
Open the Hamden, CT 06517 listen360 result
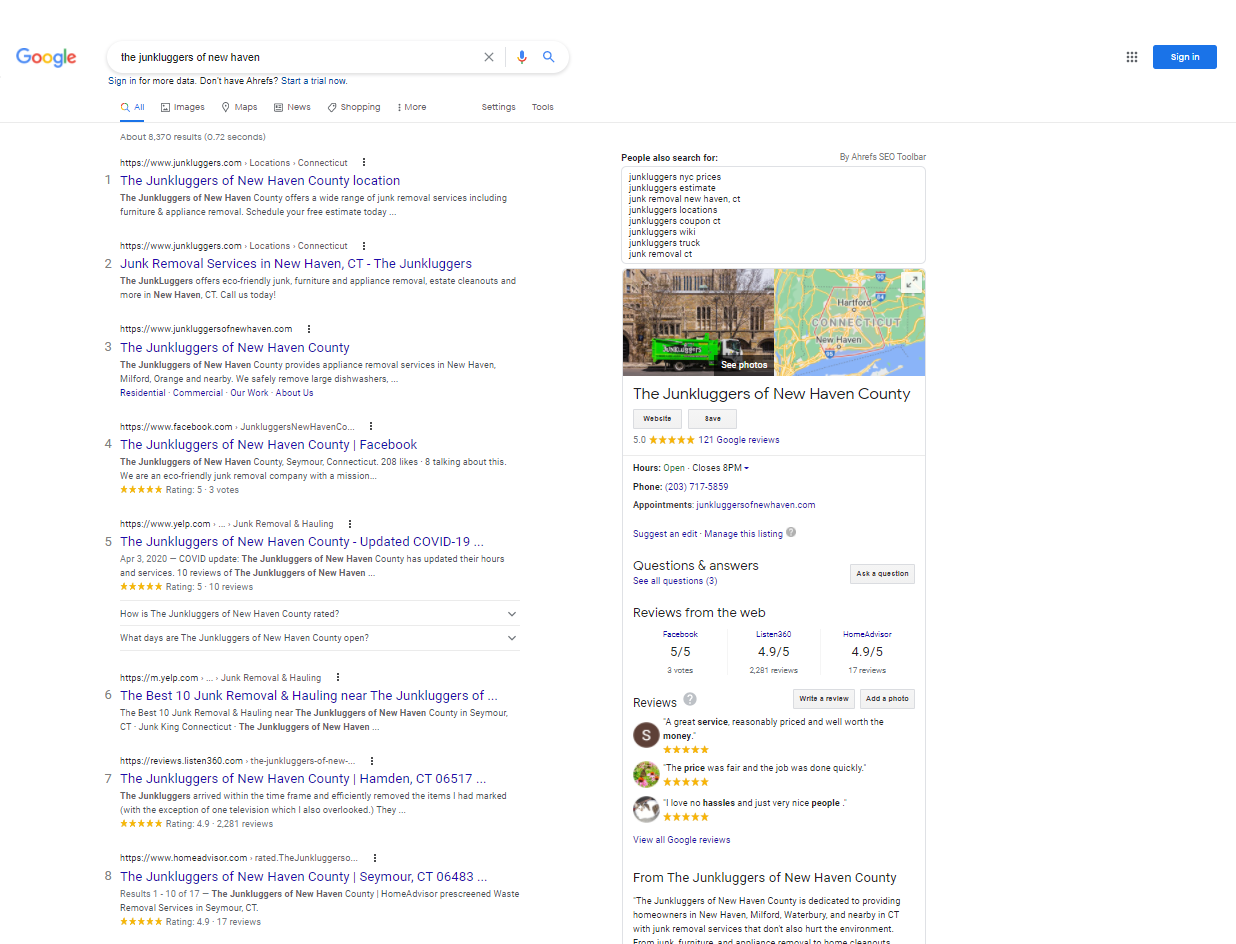tap(303, 779)
